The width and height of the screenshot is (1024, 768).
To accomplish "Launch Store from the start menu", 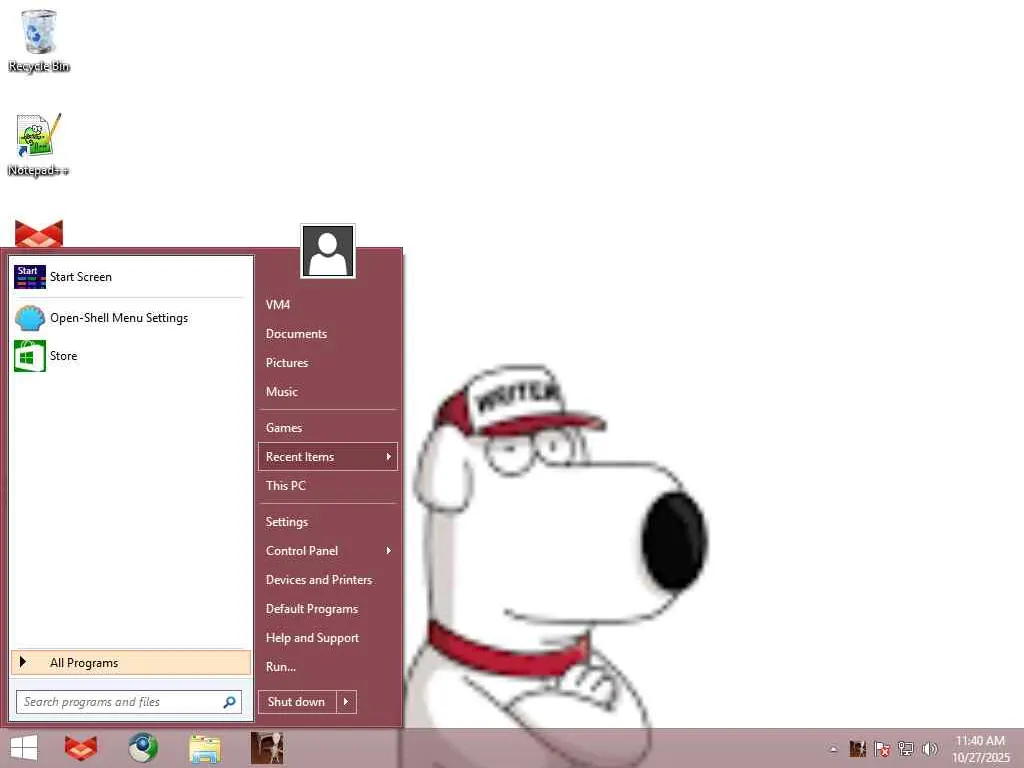I will coord(131,356).
